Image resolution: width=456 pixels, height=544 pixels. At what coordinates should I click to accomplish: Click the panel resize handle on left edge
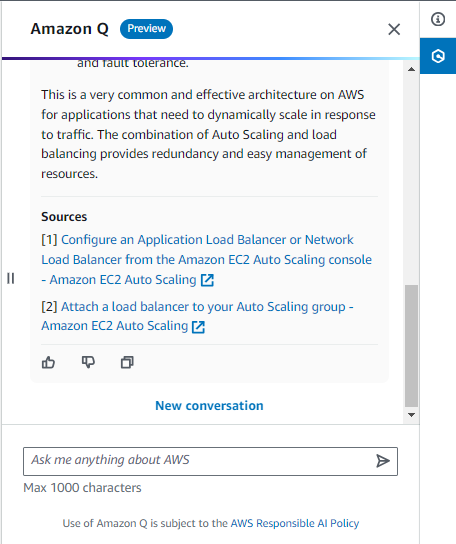(11, 278)
